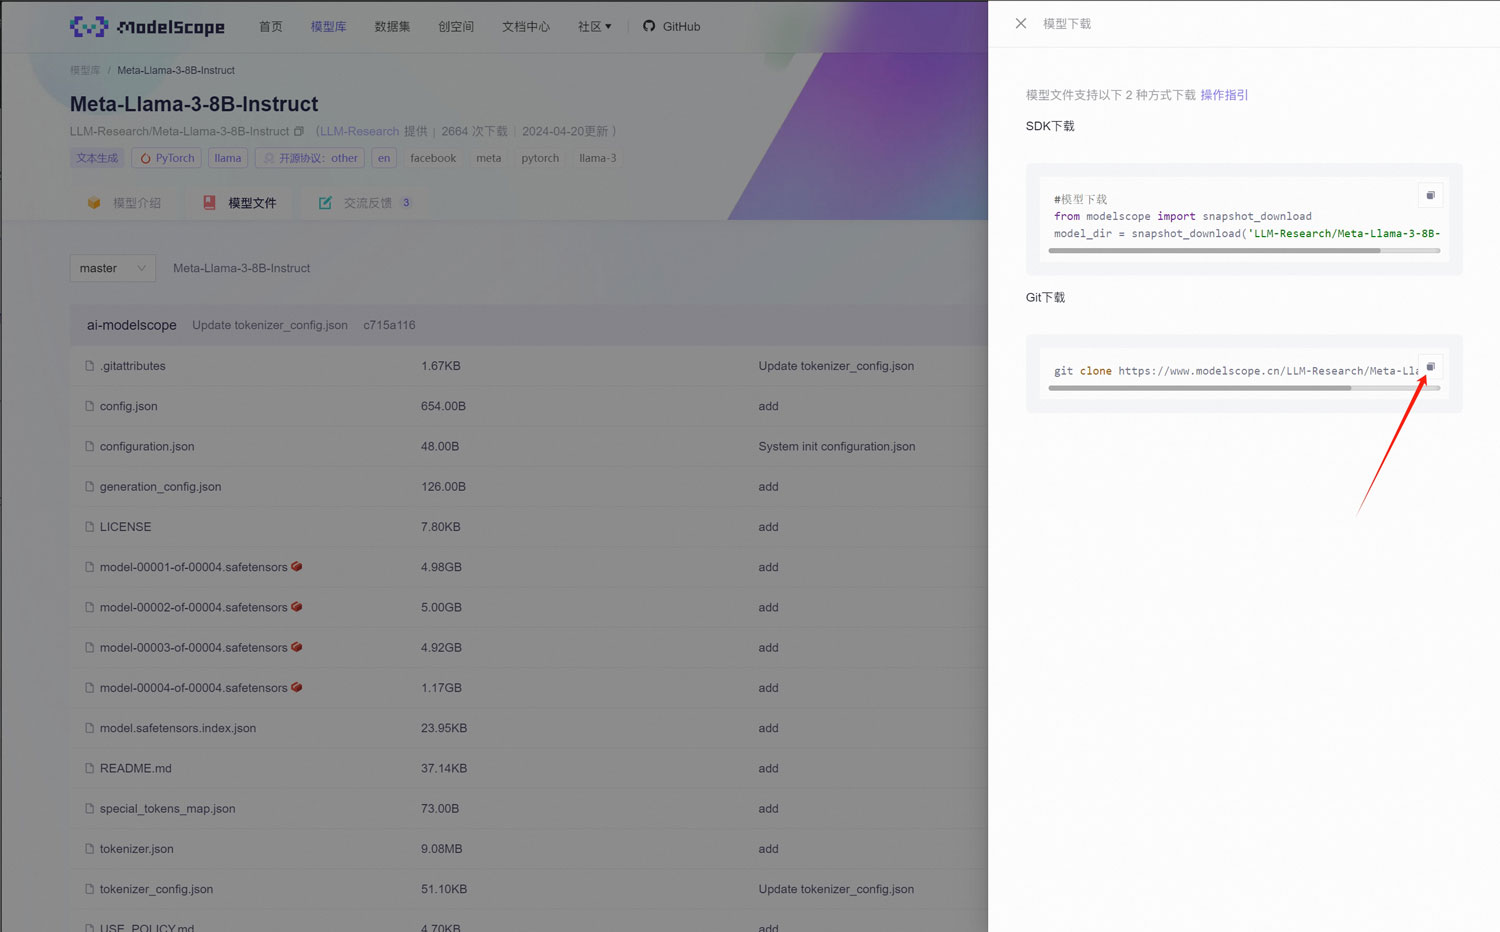Switch to the 模型文件 tab
Viewport: 1500px width, 932px height.
click(240, 203)
